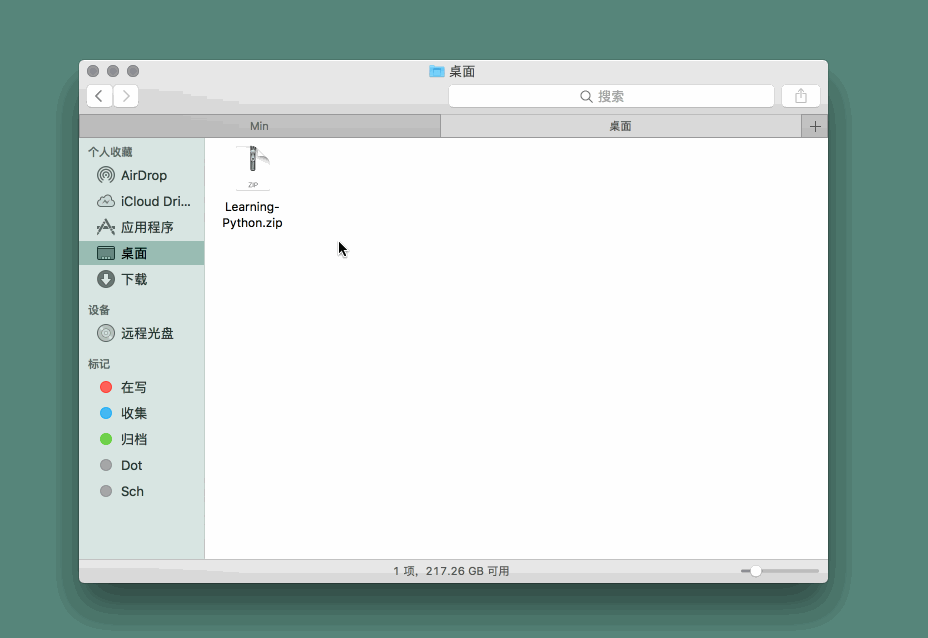This screenshot has height=638, width=928.
Task: Select 下载 text in sidebar
Action: coord(134,279)
